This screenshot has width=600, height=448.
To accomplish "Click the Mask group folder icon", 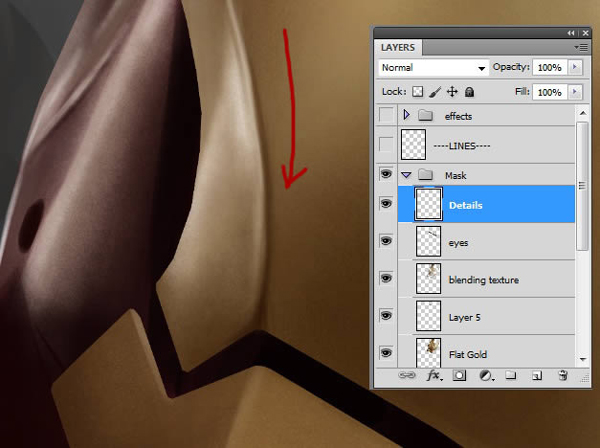I will click(425, 175).
